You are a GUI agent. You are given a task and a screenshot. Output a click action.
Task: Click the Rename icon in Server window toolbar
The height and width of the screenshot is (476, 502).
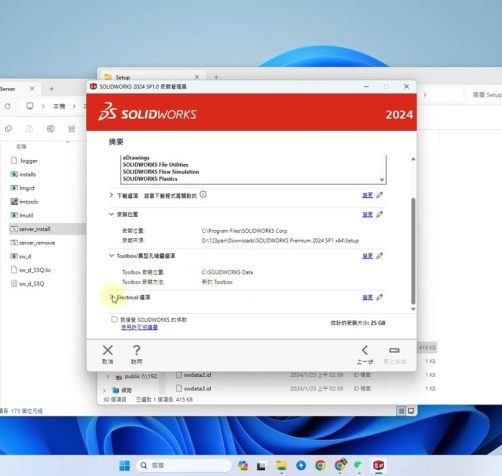51,129
